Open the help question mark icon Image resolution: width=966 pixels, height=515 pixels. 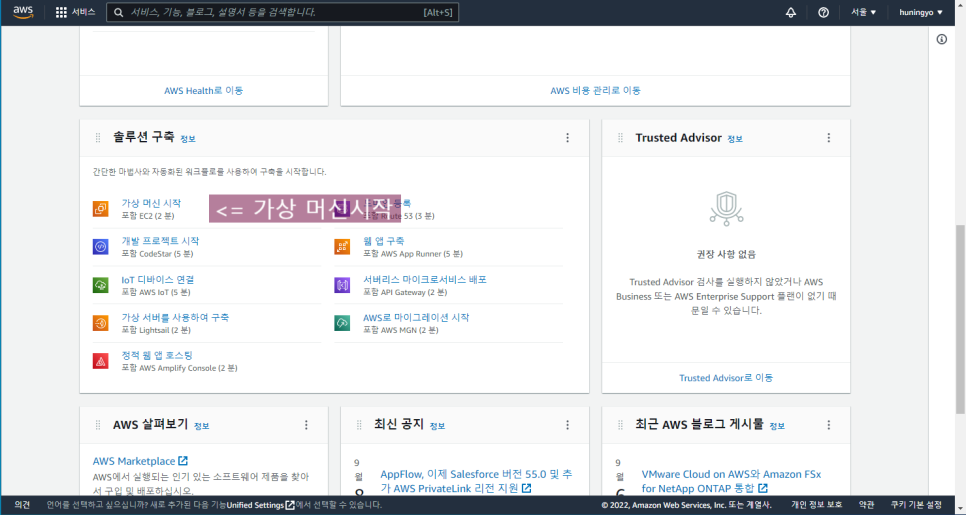point(823,12)
